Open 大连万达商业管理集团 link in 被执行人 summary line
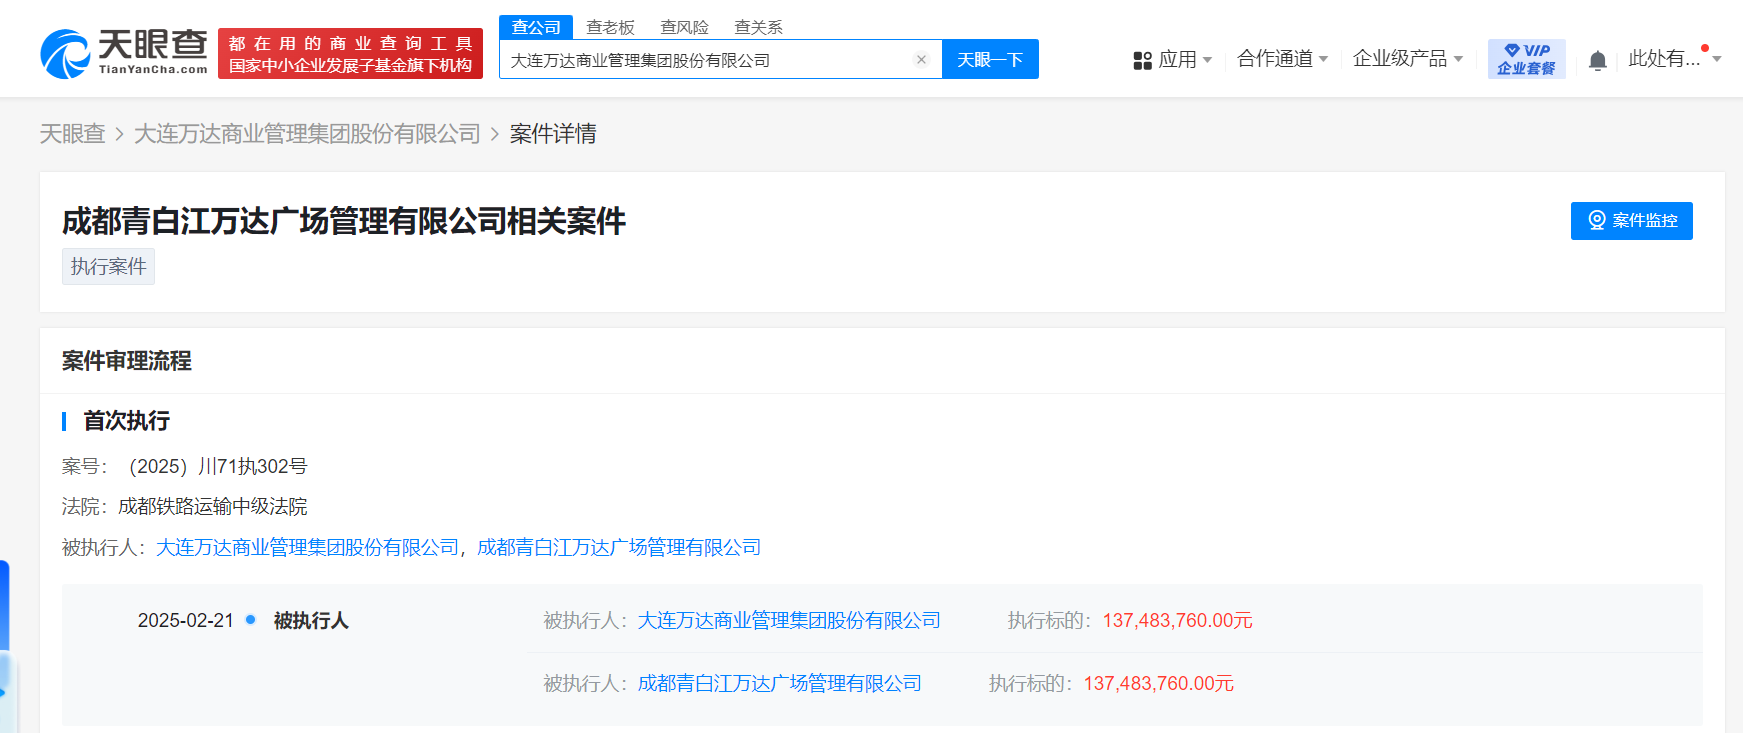Image resolution: width=1743 pixels, height=733 pixels. [307, 548]
